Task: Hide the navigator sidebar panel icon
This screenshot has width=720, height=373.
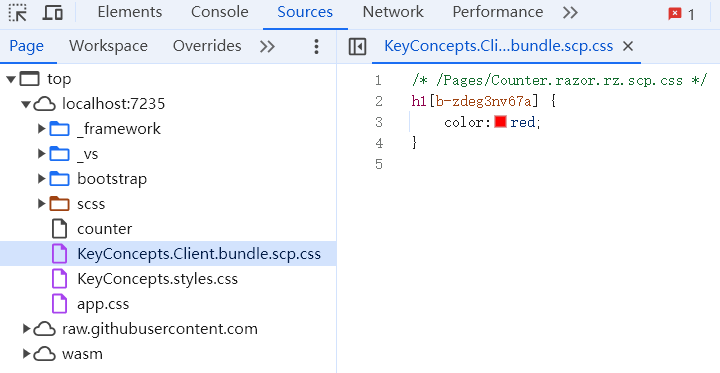Action: [x=357, y=46]
